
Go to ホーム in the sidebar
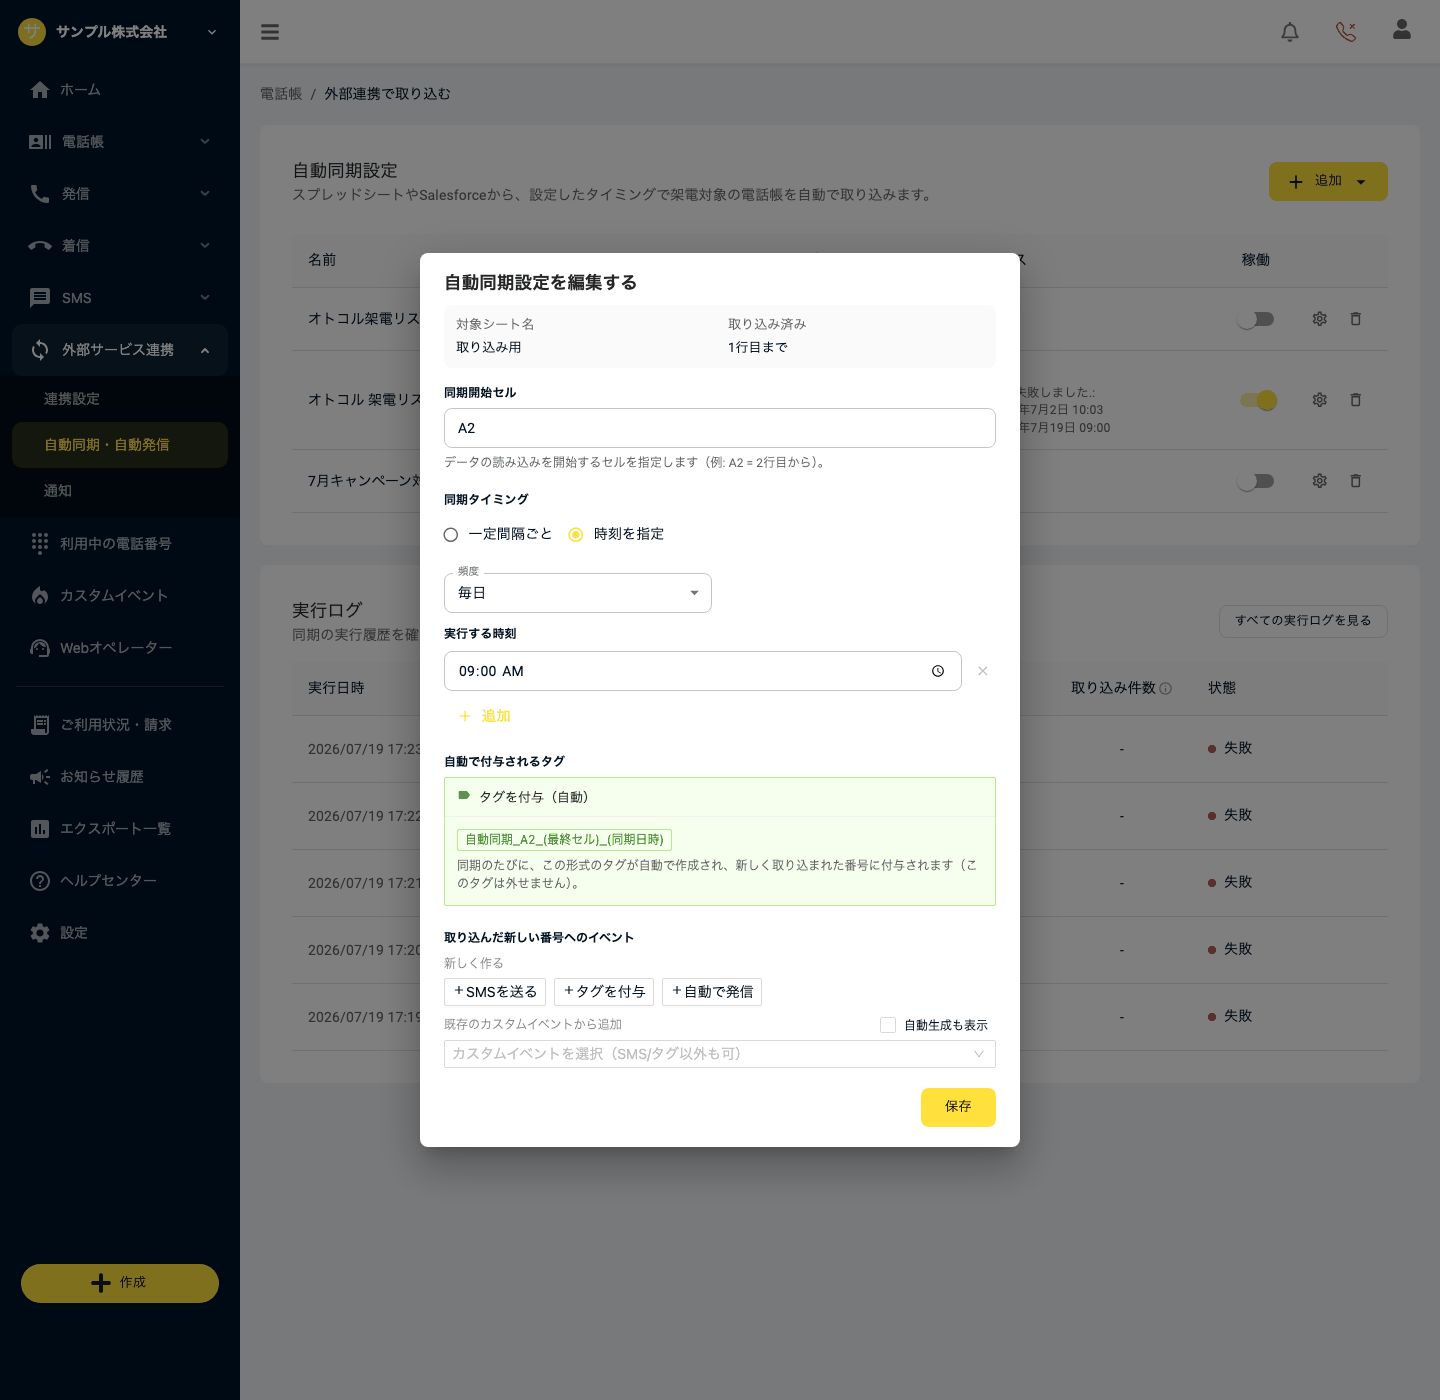[x=80, y=90]
